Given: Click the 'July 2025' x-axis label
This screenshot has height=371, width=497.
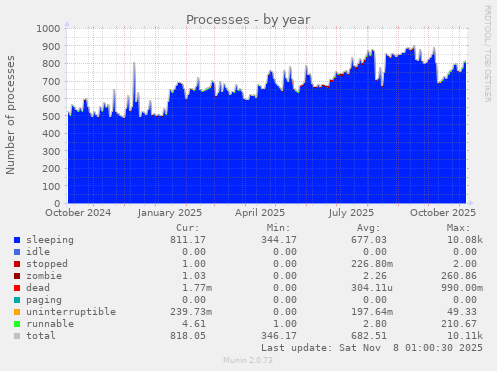Looking at the screenshot, I should 351,213.
